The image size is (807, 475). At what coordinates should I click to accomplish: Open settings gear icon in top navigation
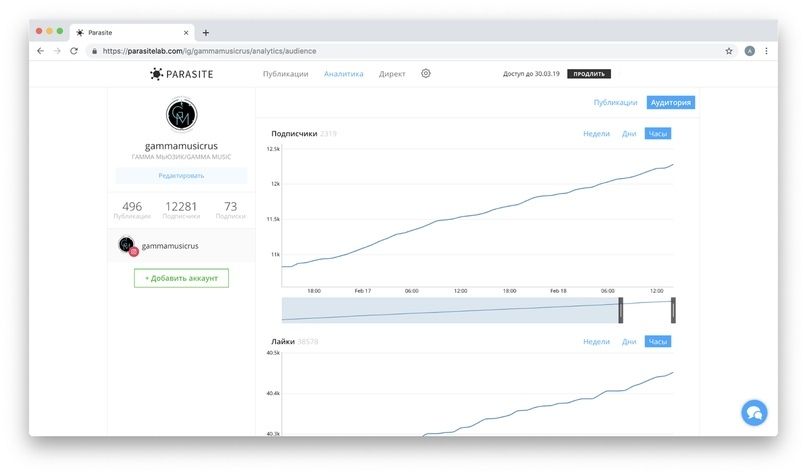coord(426,74)
